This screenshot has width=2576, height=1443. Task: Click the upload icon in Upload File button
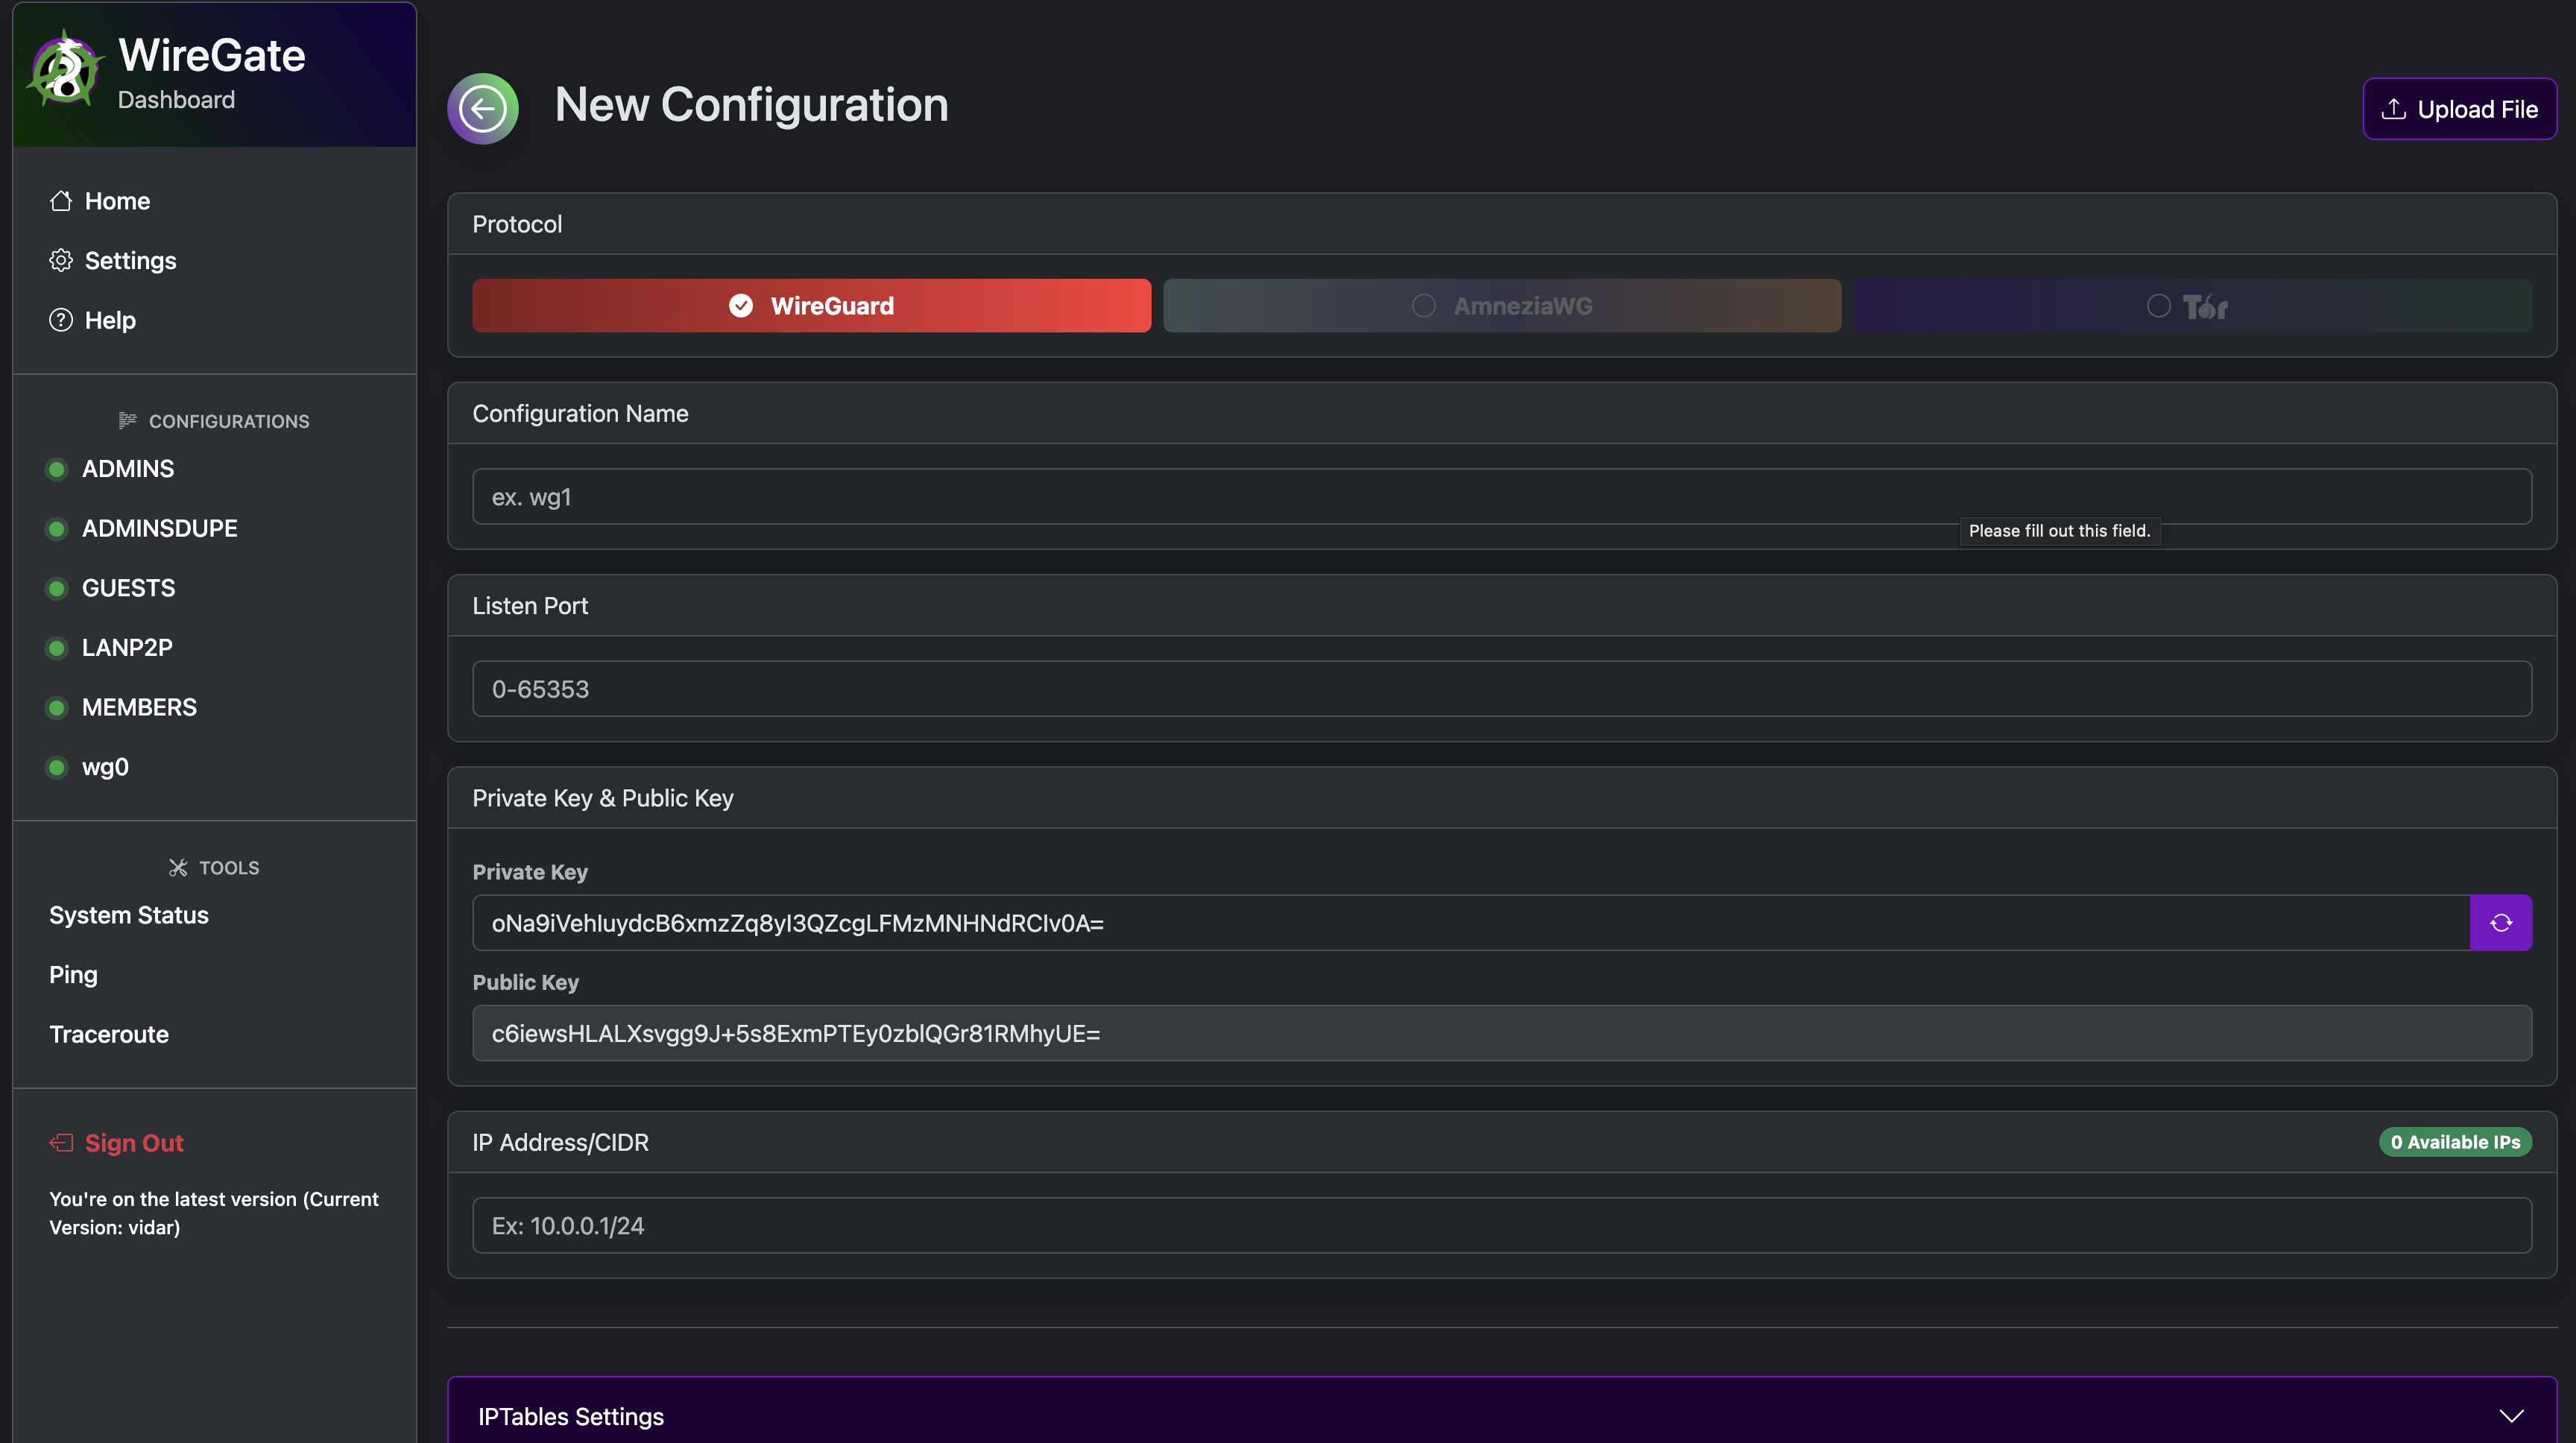2393,108
